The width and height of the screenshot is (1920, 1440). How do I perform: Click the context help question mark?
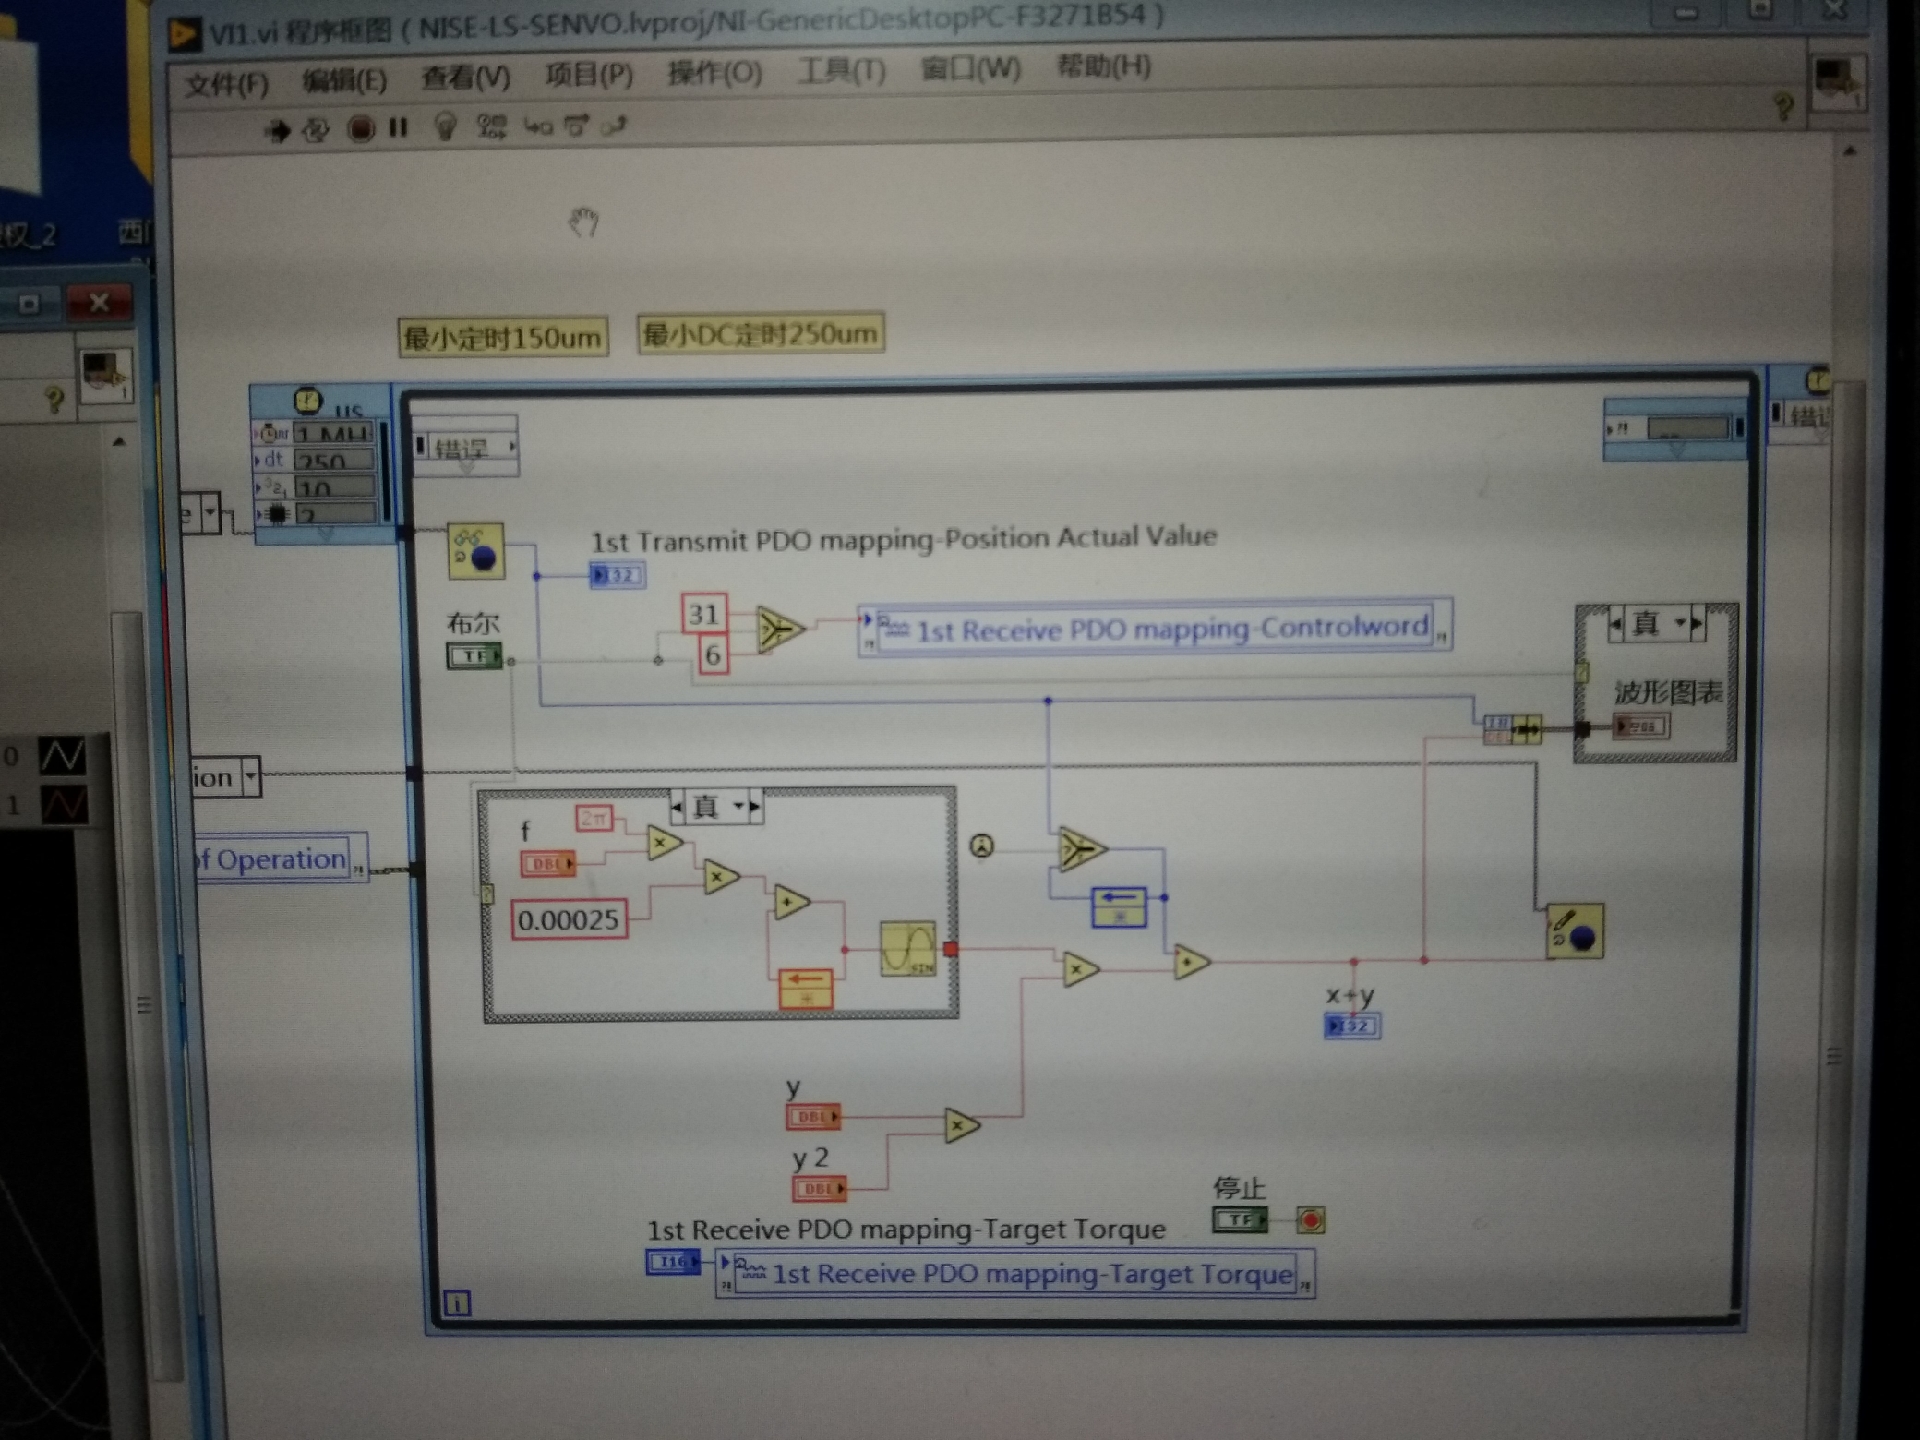[x=1782, y=106]
